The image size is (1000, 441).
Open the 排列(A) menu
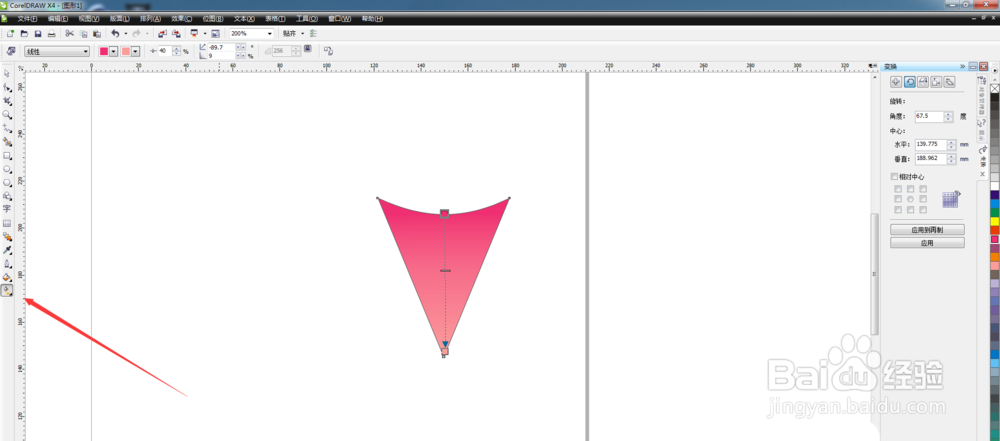(151, 19)
